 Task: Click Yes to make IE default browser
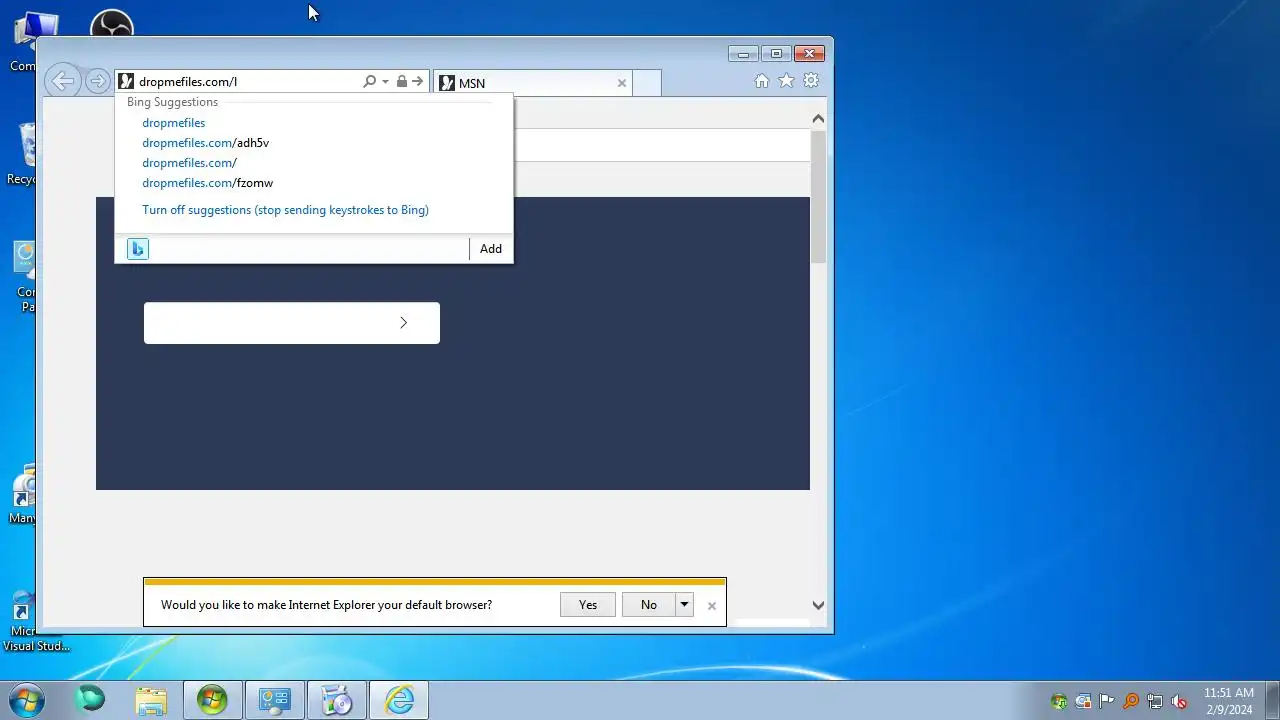[x=588, y=605]
